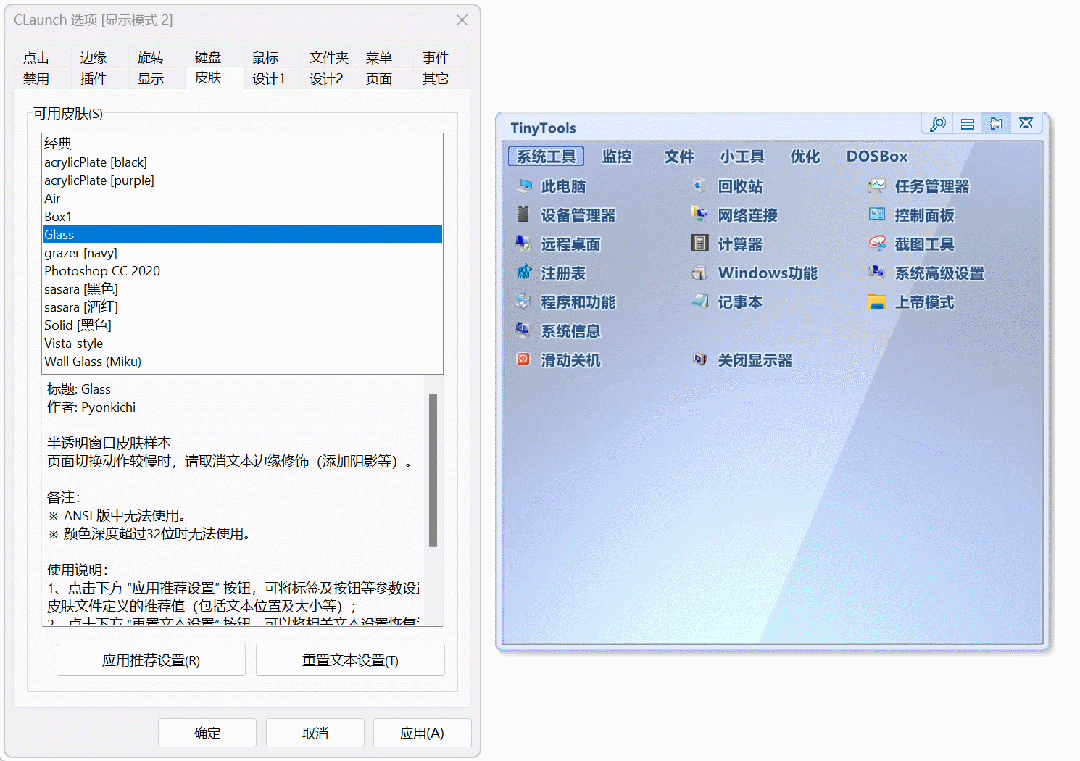Open 系统信息 icon in TinyTools

[524, 331]
